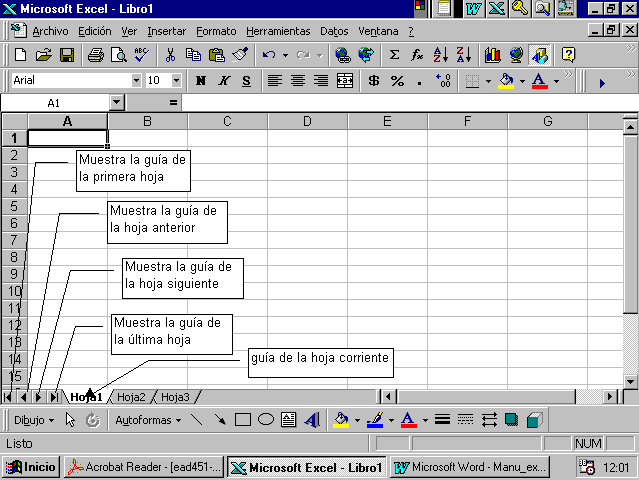Open the Dibujo menu dropdown

[x=34, y=420]
